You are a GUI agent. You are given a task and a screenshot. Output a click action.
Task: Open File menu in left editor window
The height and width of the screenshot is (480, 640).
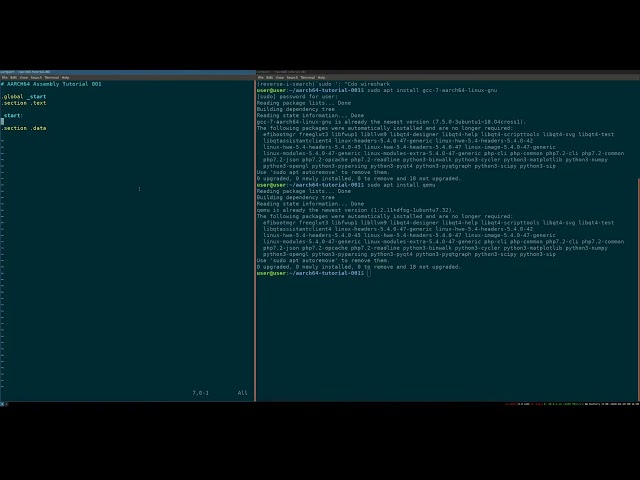[4, 77]
